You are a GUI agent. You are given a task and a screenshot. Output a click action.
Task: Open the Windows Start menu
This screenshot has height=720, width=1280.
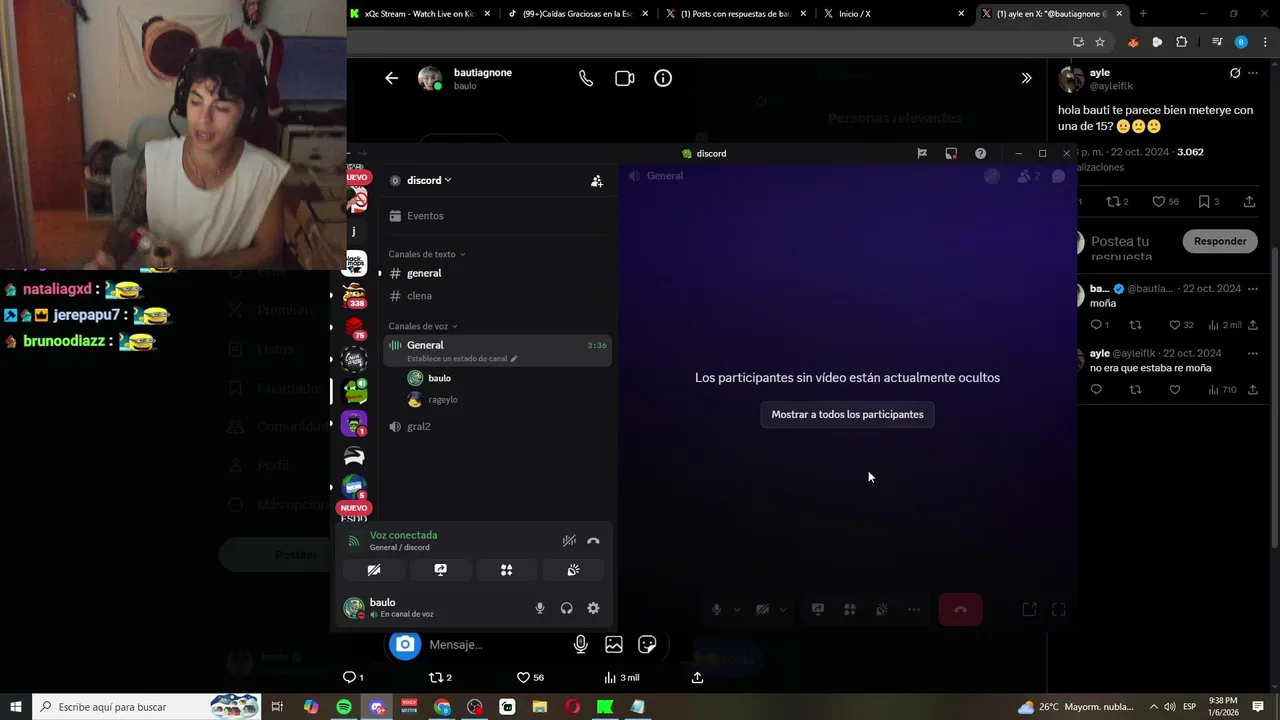click(16, 707)
